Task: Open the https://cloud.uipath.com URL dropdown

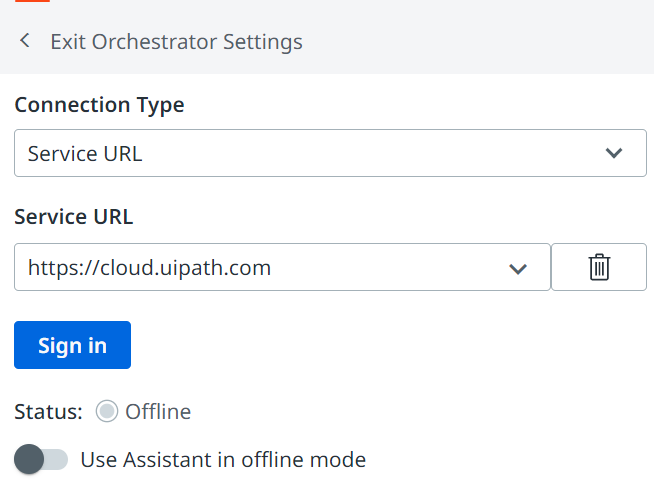Action: [282, 268]
